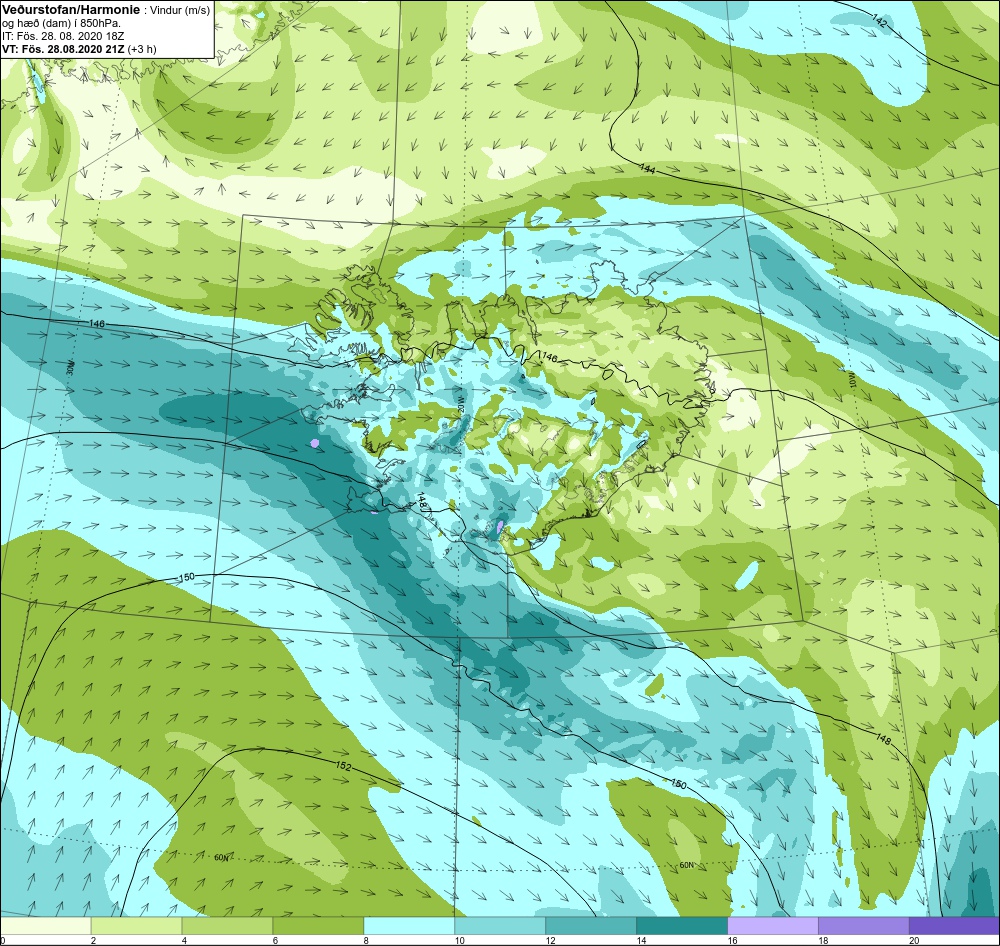Screen dimensions: 1000x946
Task: Click the legend tick value '2'
Action: 93,940
